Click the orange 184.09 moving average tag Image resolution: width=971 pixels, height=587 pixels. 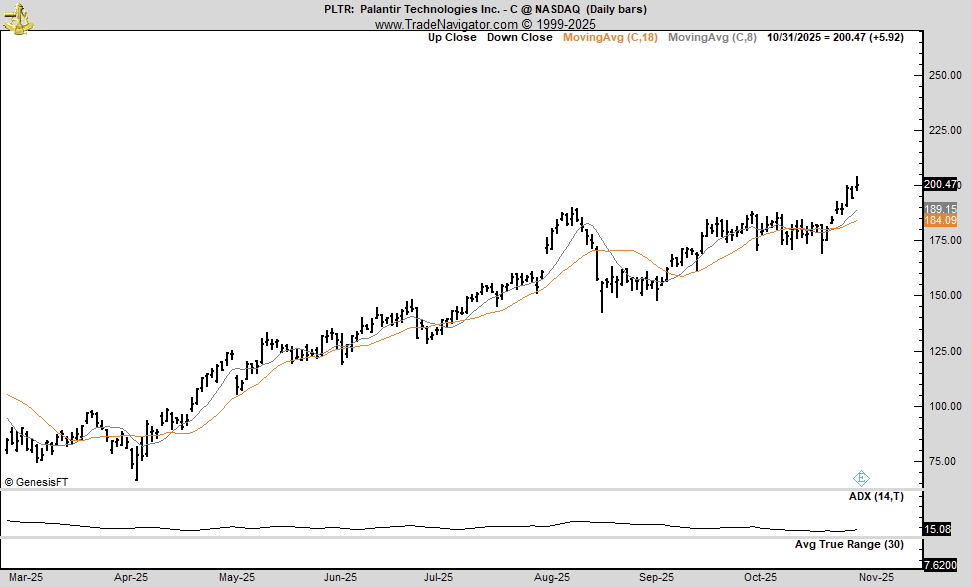click(940, 220)
